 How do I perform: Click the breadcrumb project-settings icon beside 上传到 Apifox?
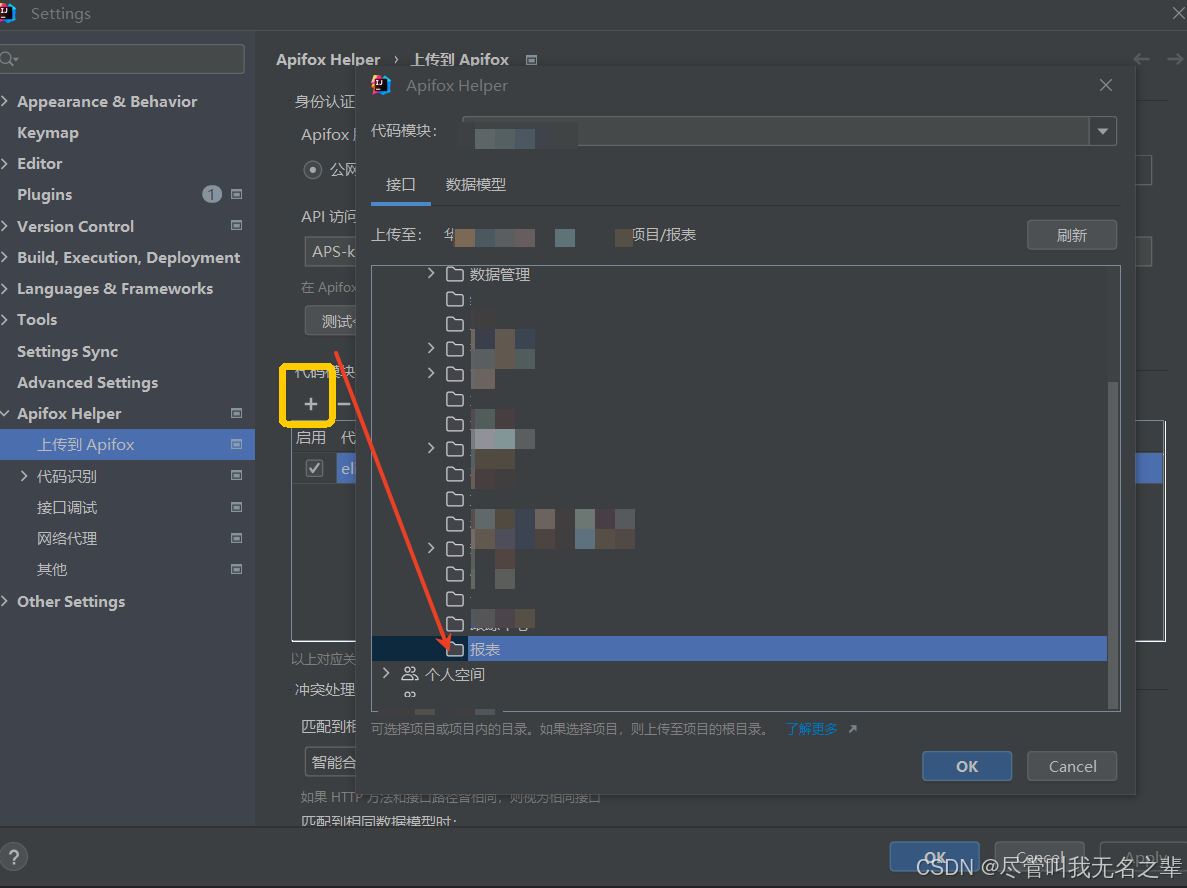(531, 60)
